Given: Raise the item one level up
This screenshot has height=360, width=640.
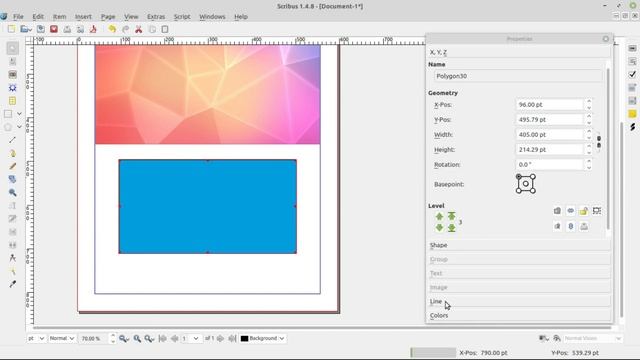Looking at the screenshot, I should (x=439, y=216).
